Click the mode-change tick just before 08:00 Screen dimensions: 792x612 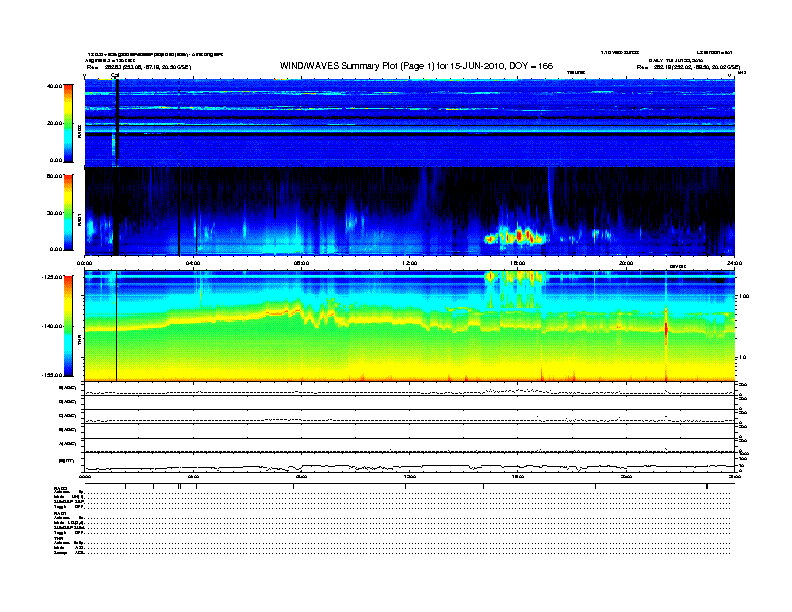(x=294, y=486)
